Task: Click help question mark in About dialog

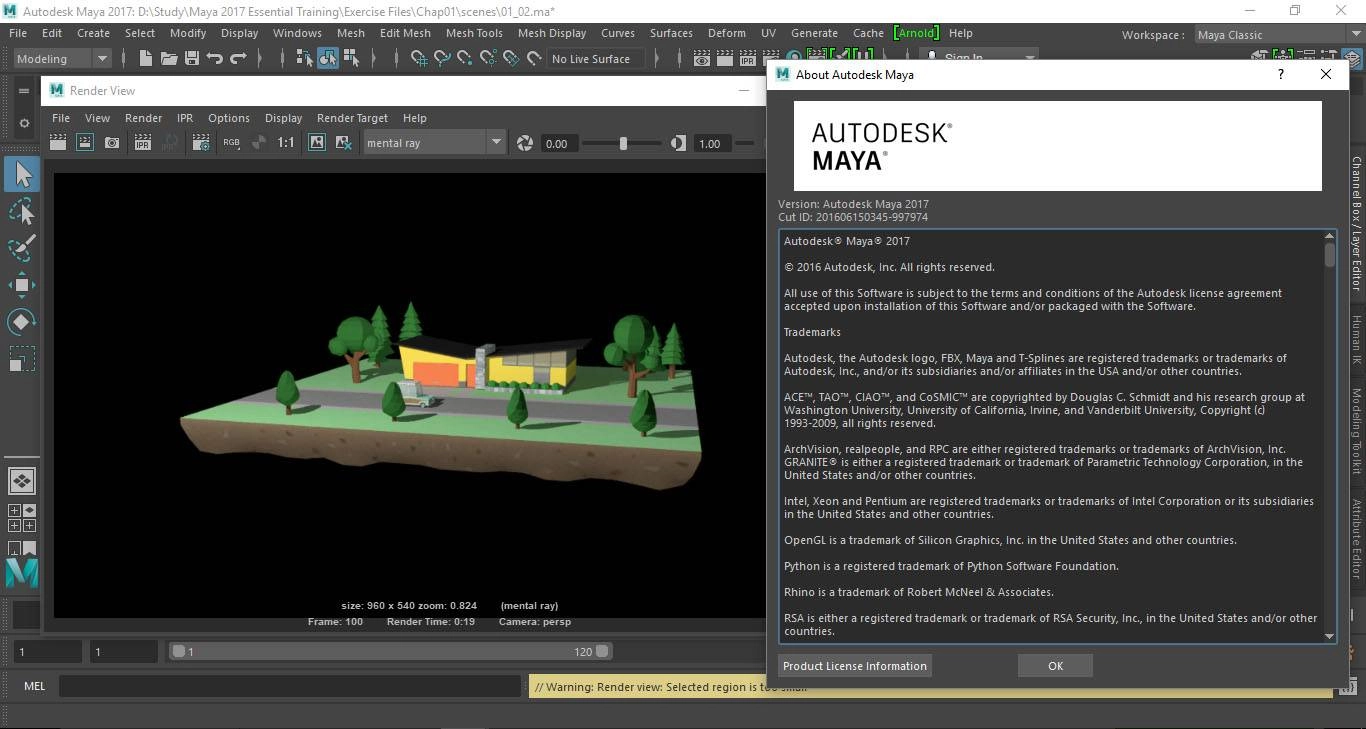Action: tap(1281, 74)
